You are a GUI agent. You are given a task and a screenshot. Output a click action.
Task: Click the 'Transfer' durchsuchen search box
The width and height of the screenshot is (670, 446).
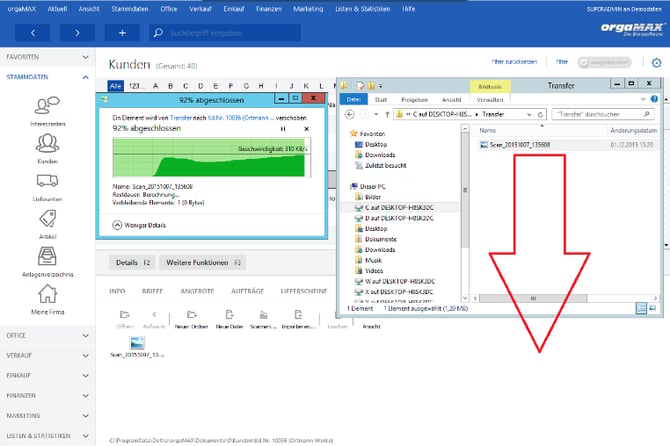(x=604, y=114)
